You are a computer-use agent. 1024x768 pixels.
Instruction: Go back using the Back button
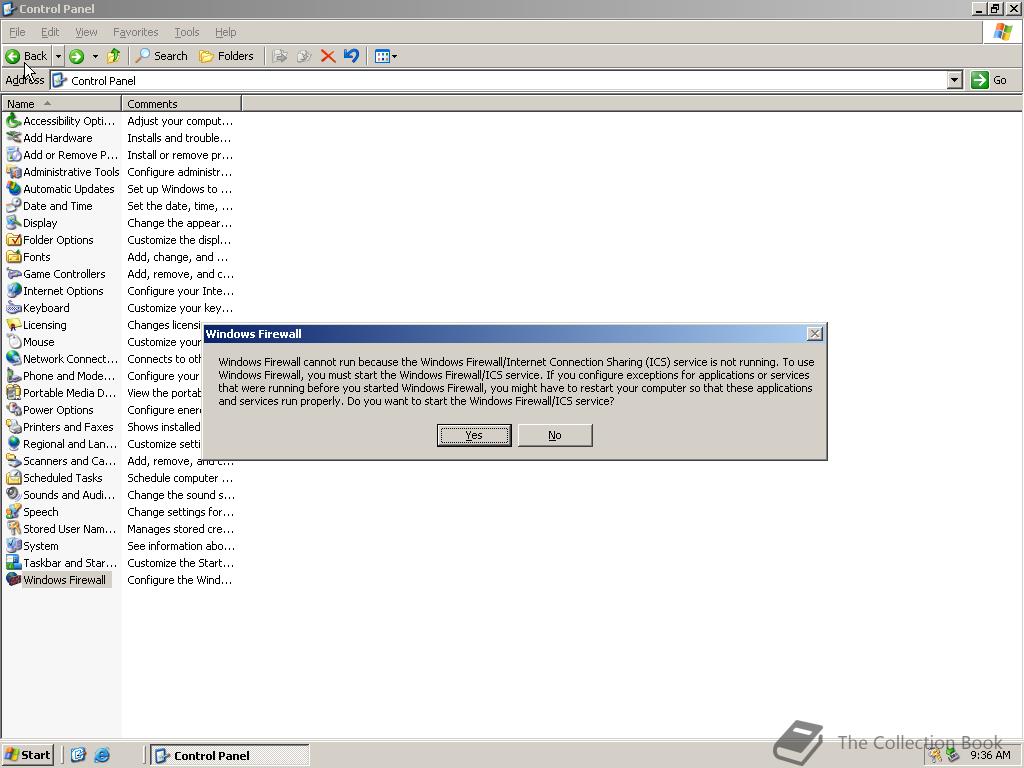[x=27, y=56]
